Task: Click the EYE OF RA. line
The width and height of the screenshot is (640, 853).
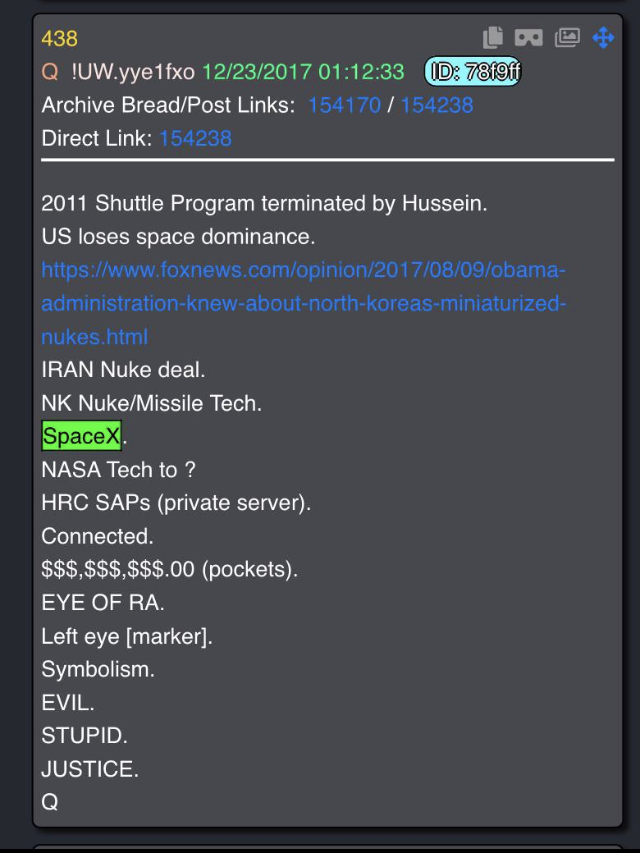Action: tap(102, 602)
